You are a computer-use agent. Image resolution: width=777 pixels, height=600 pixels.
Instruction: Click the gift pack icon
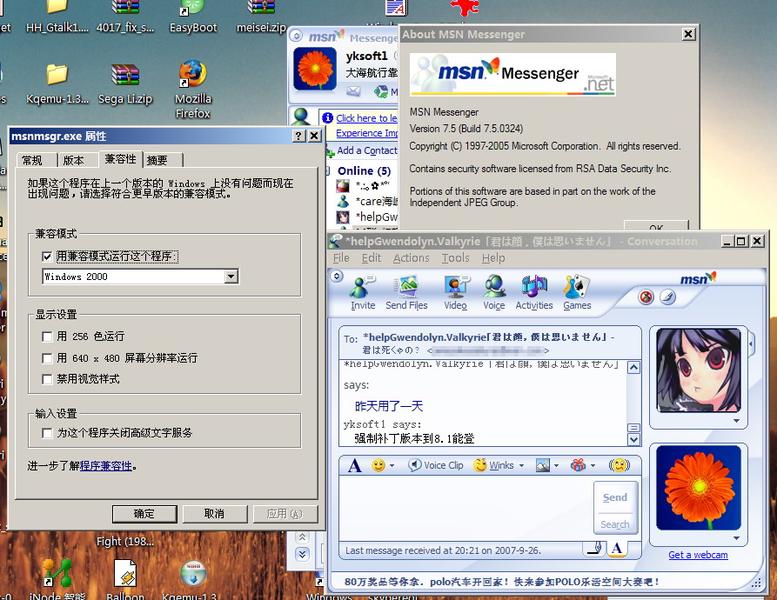pos(578,465)
